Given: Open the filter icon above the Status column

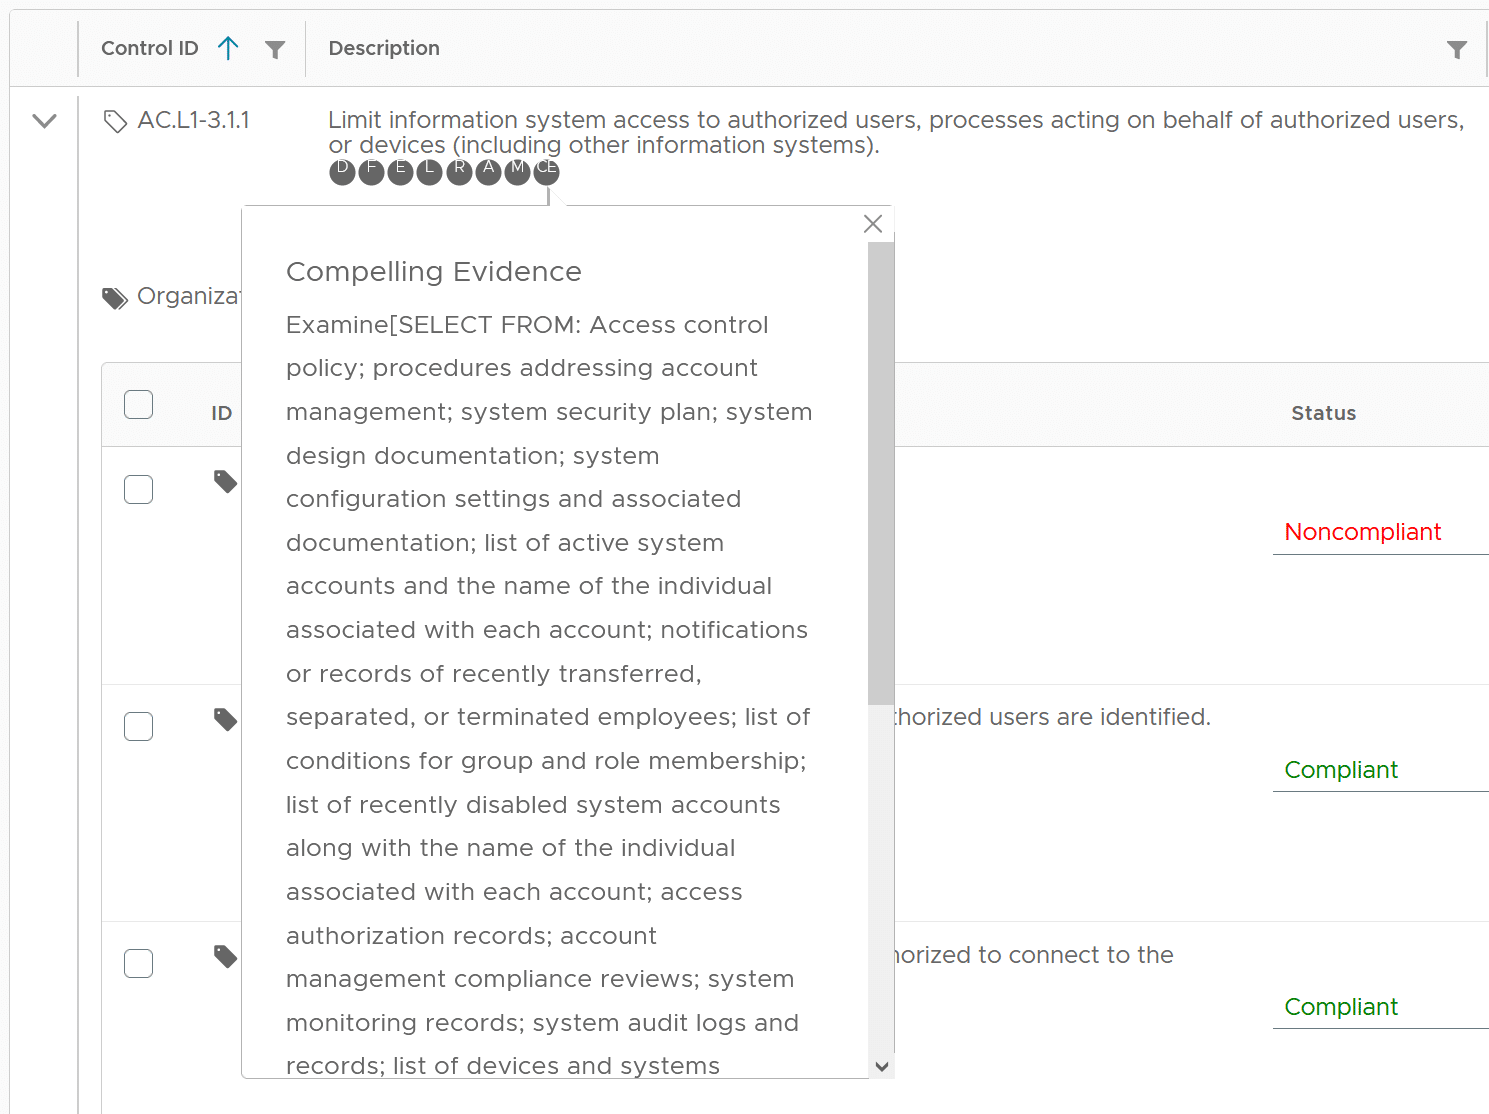Looking at the screenshot, I should coord(1457,48).
